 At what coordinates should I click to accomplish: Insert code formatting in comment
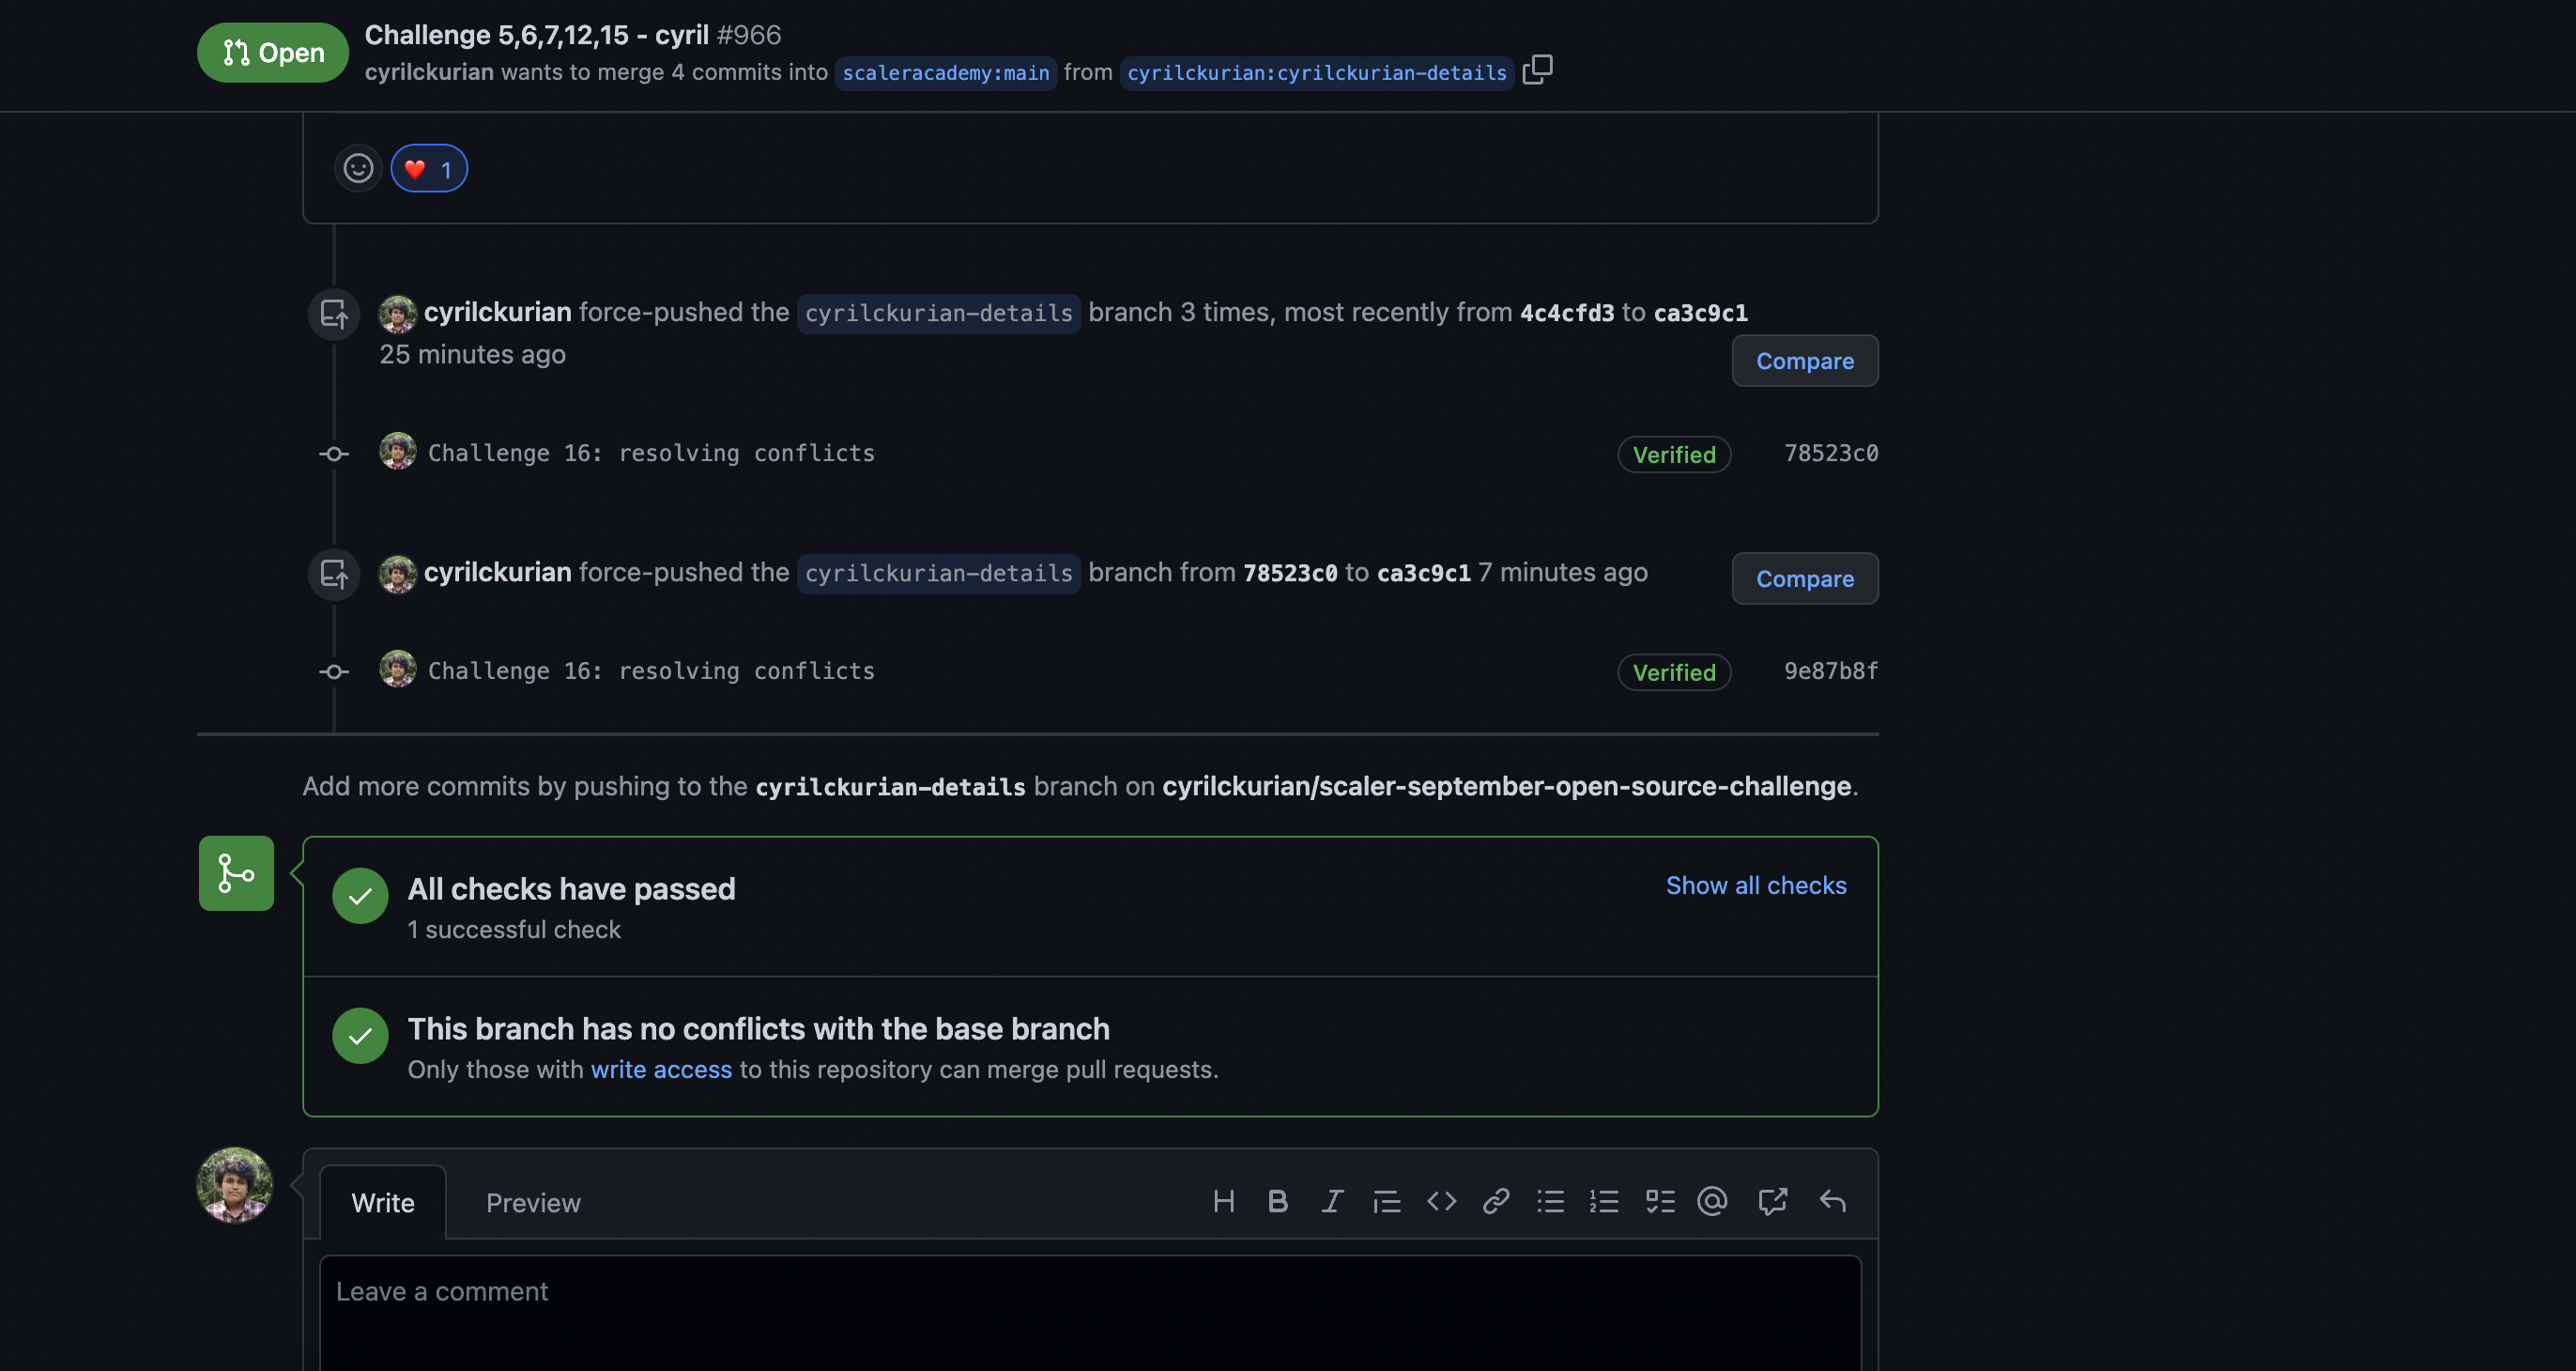tap(1441, 1201)
